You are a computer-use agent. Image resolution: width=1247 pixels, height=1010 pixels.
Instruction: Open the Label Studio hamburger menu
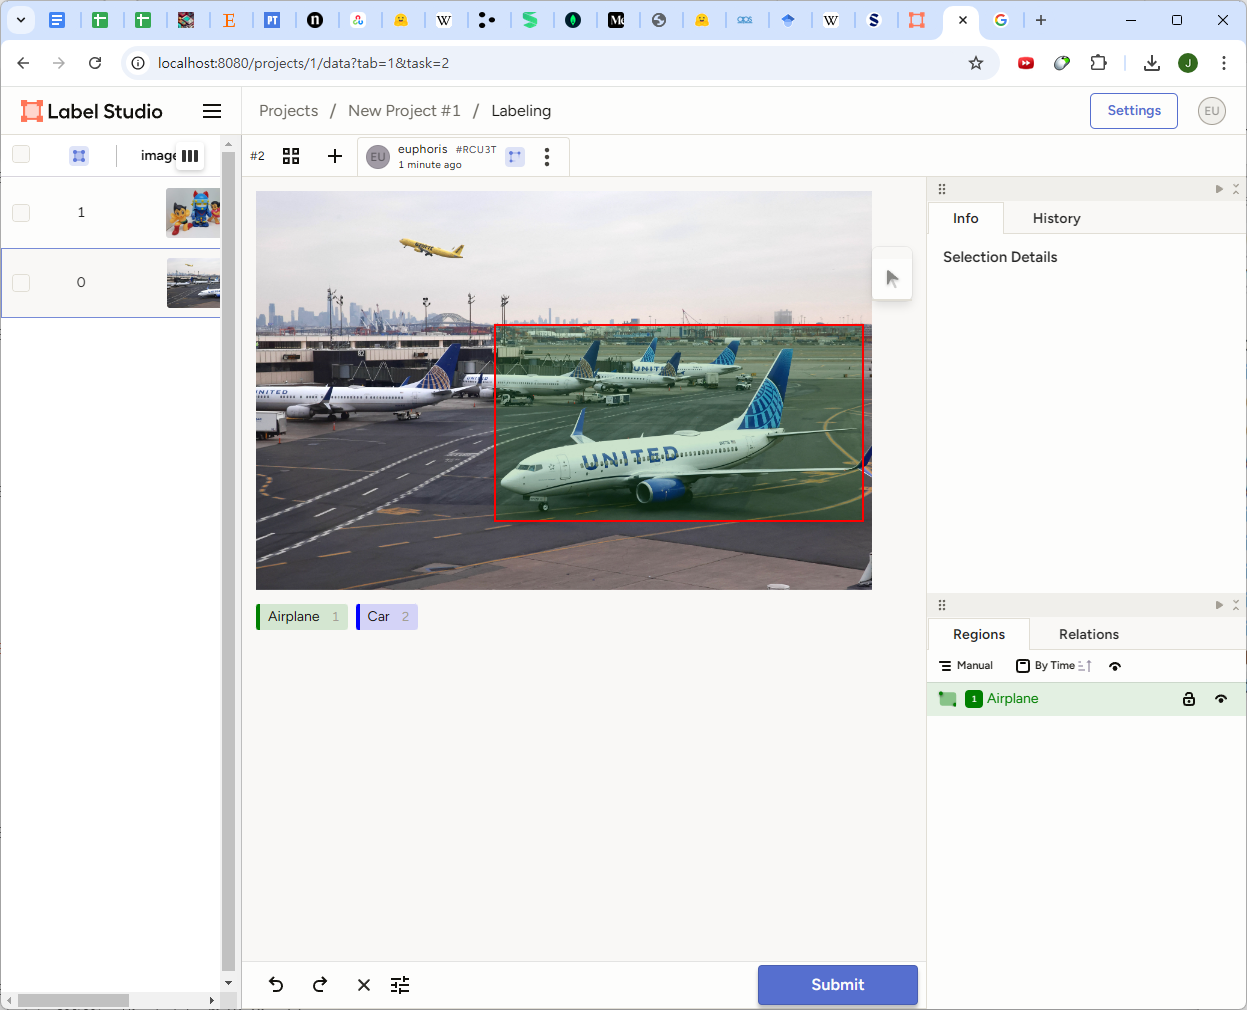(x=212, y=111)
